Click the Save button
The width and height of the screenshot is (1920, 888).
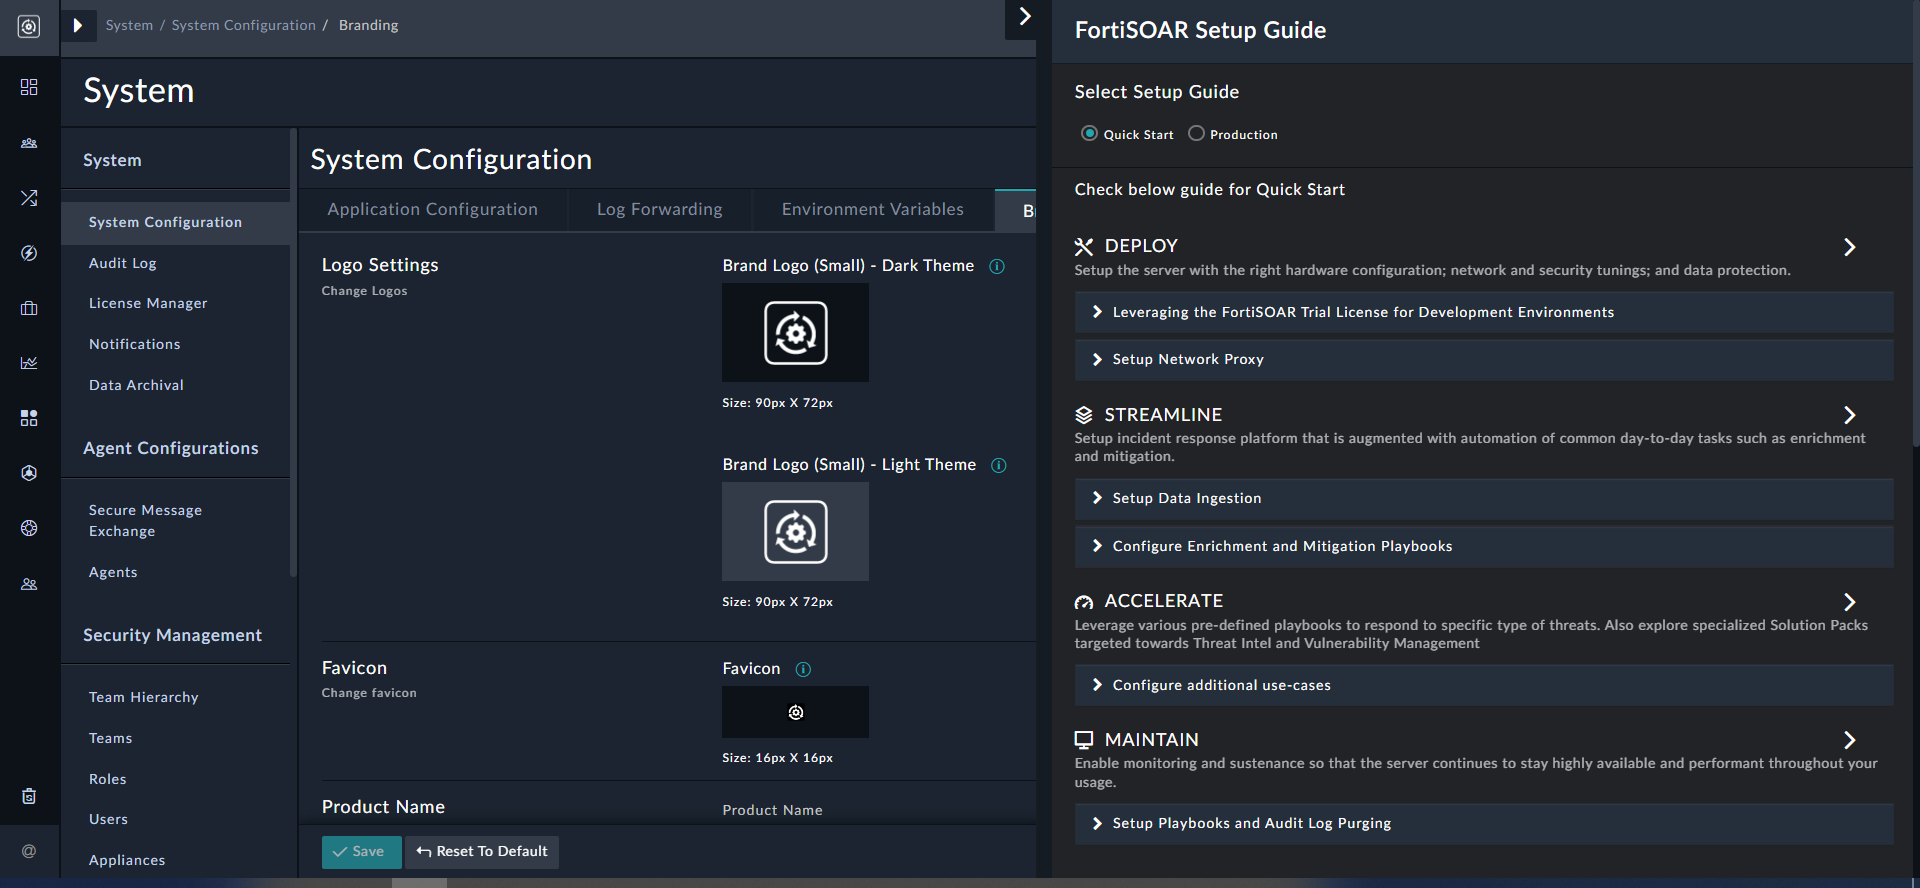click(x=361, y=852)
